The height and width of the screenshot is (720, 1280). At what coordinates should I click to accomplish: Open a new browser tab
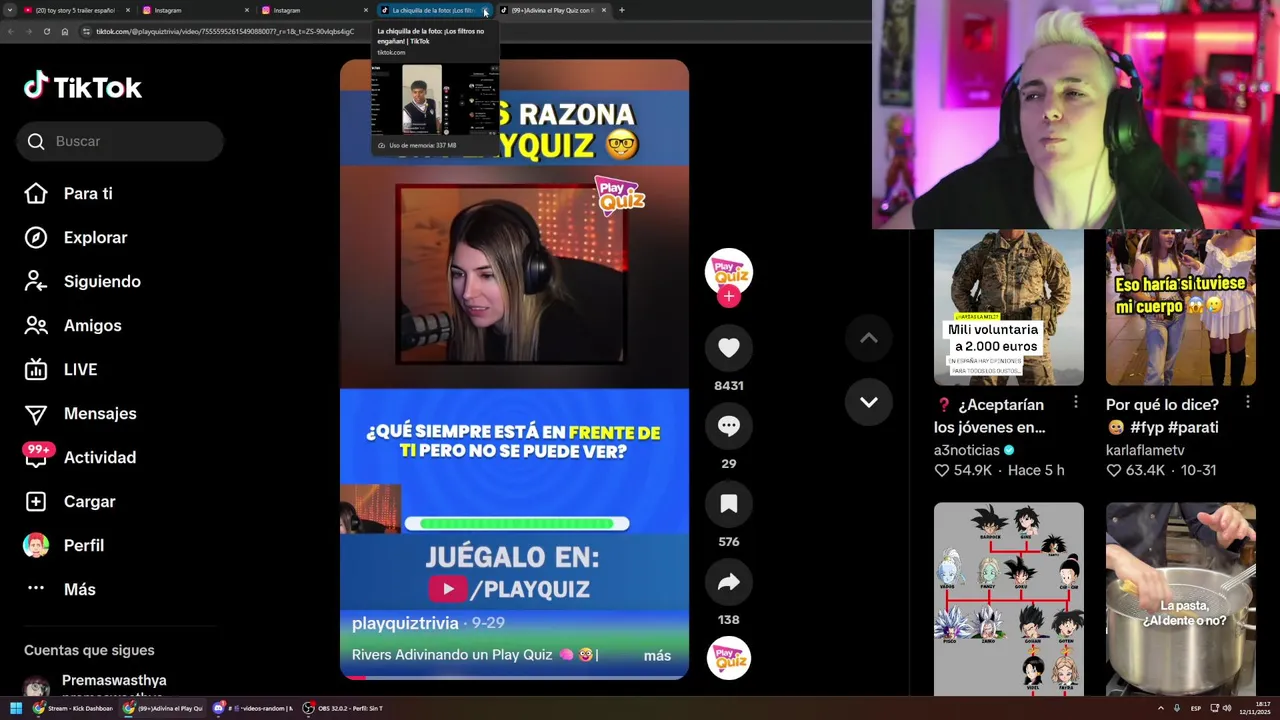[x=621, y=10]
